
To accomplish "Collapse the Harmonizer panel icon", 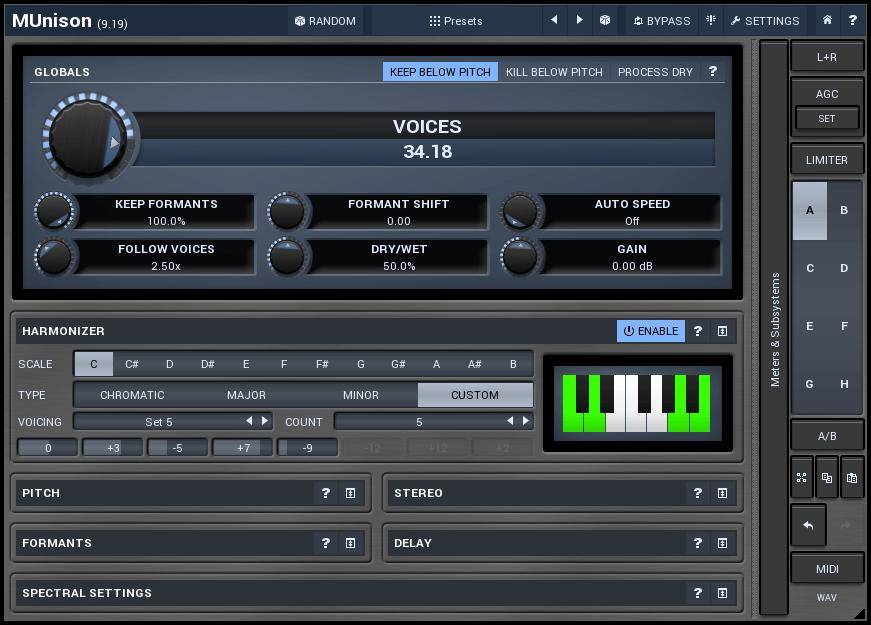I will [x=722, y=331].
